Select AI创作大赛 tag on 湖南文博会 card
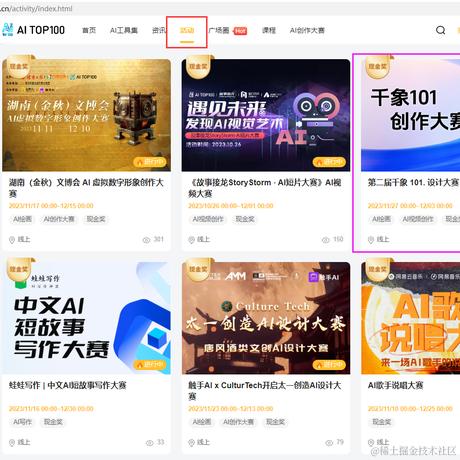The height and width of the screenshot is (460, 460). click(x=59, y=219)
